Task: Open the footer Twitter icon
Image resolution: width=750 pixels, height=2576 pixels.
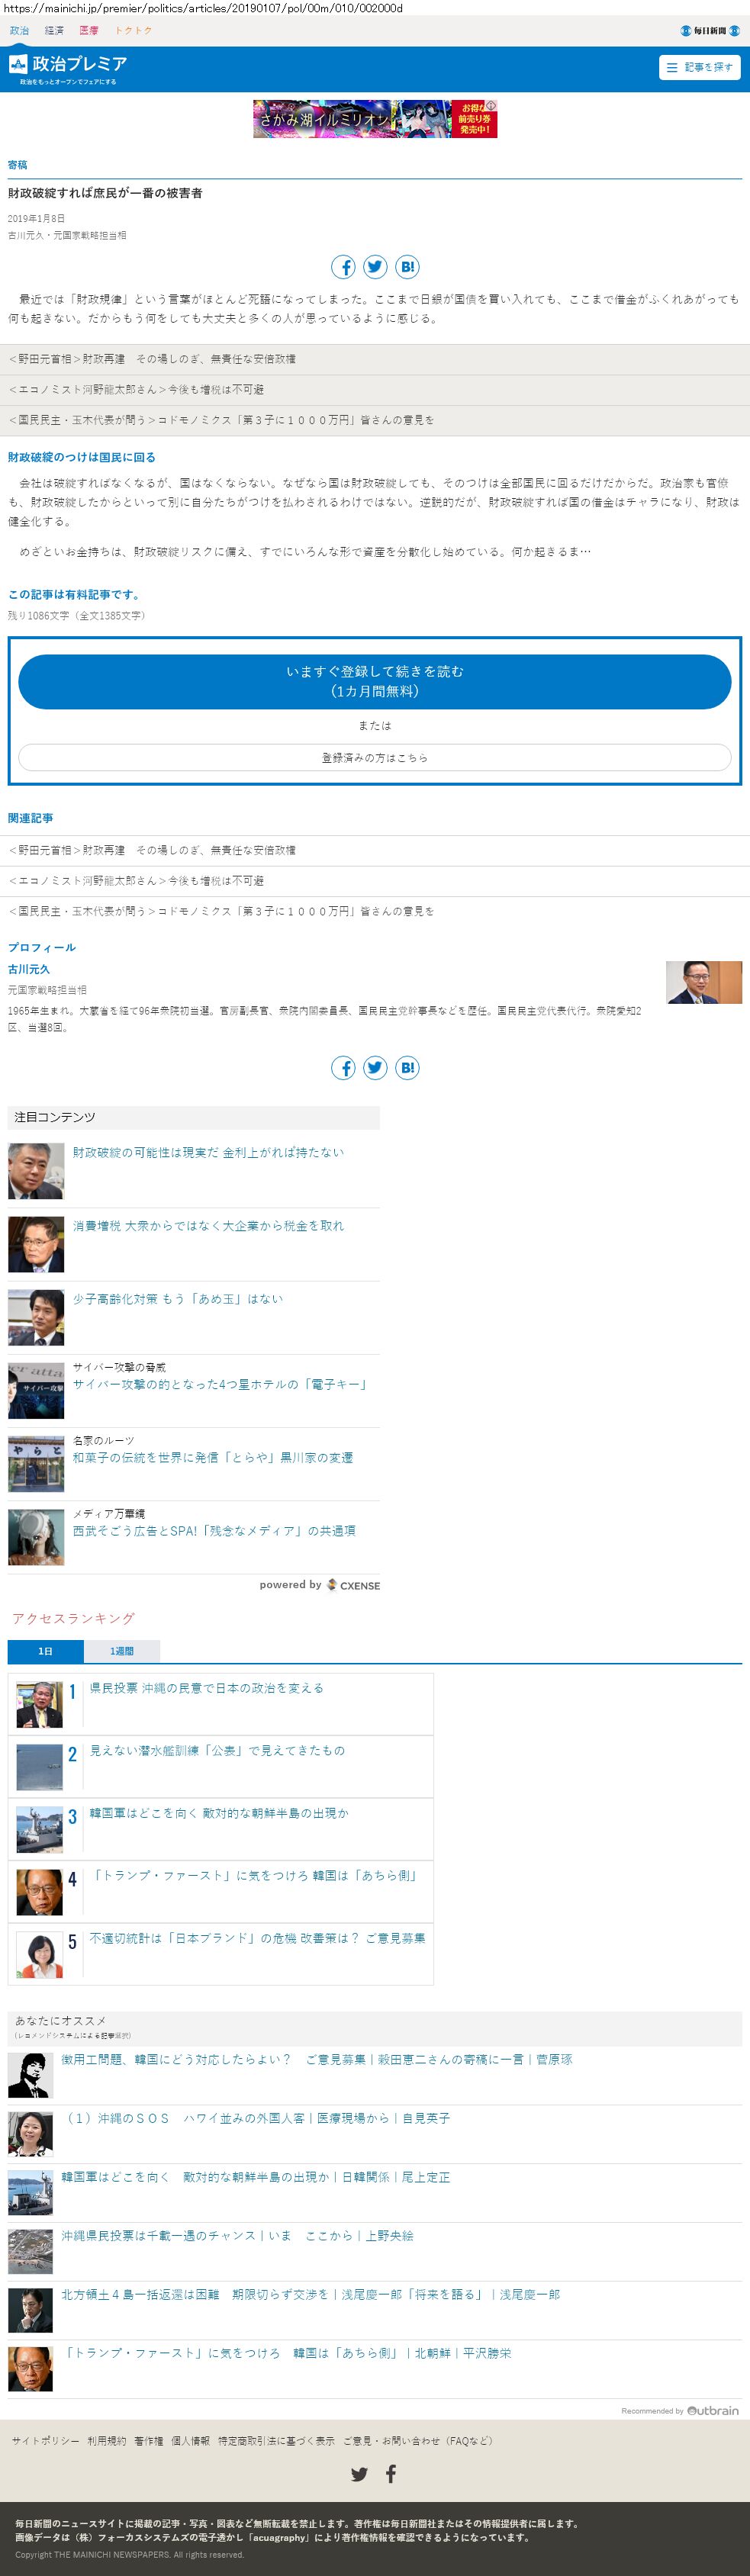Action: [359, 2474]
